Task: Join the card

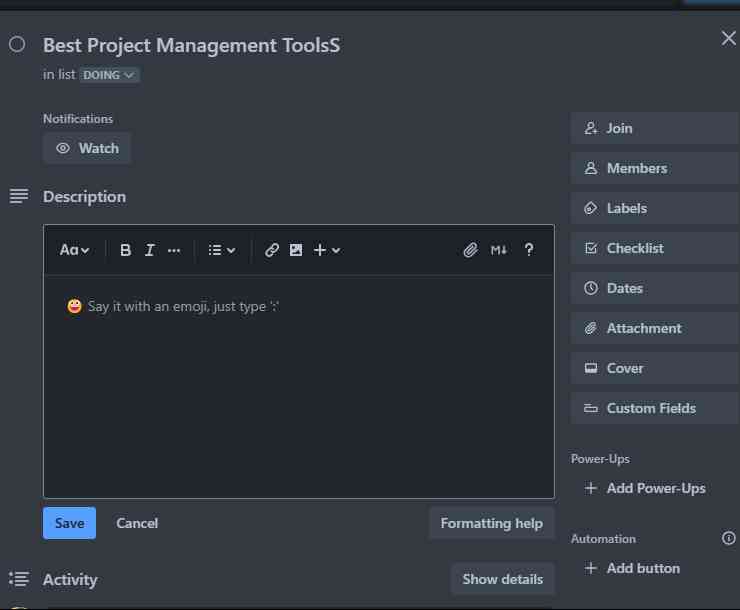Action: pos(655,128)
